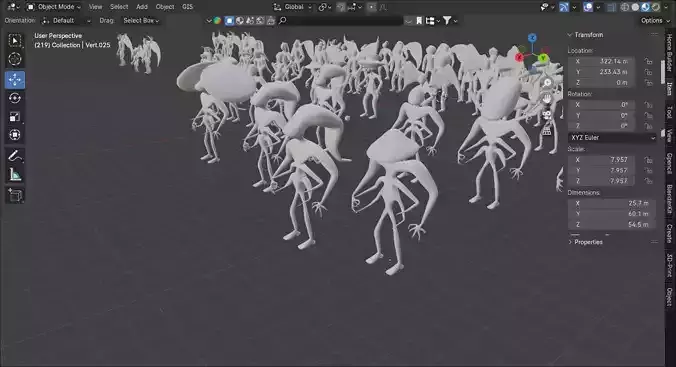Toggle proportional editing in header
This screenshot has height=367, width=676.
coord(372,7)
